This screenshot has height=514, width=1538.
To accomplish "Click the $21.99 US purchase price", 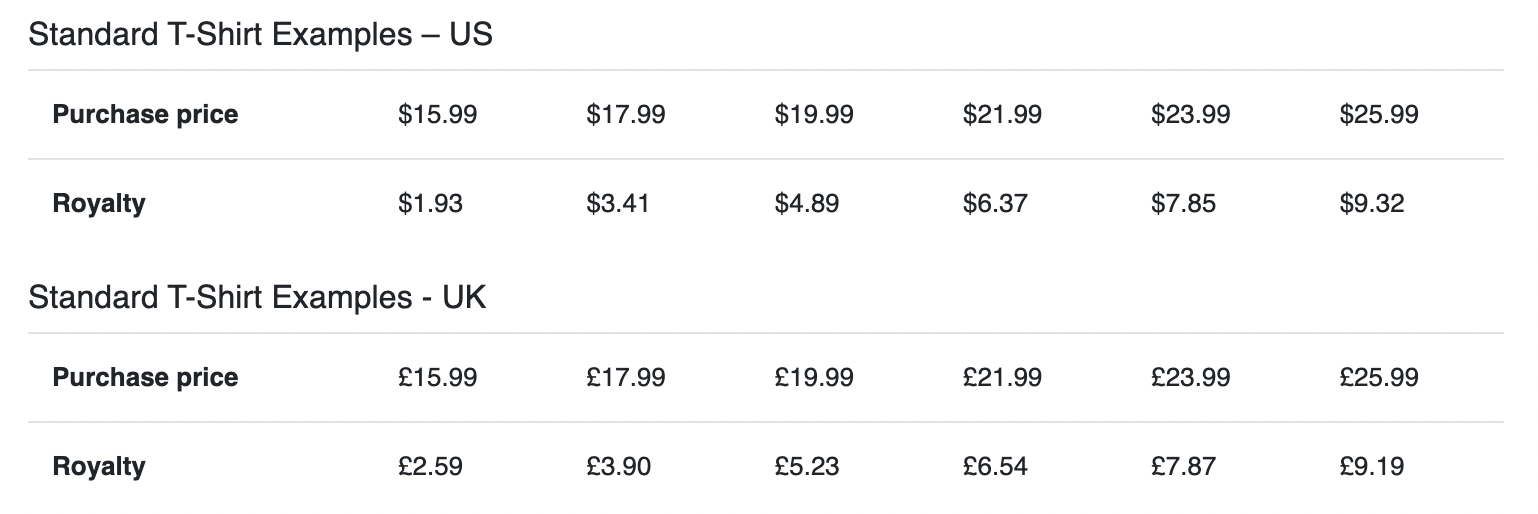I will click(1002, 114).
